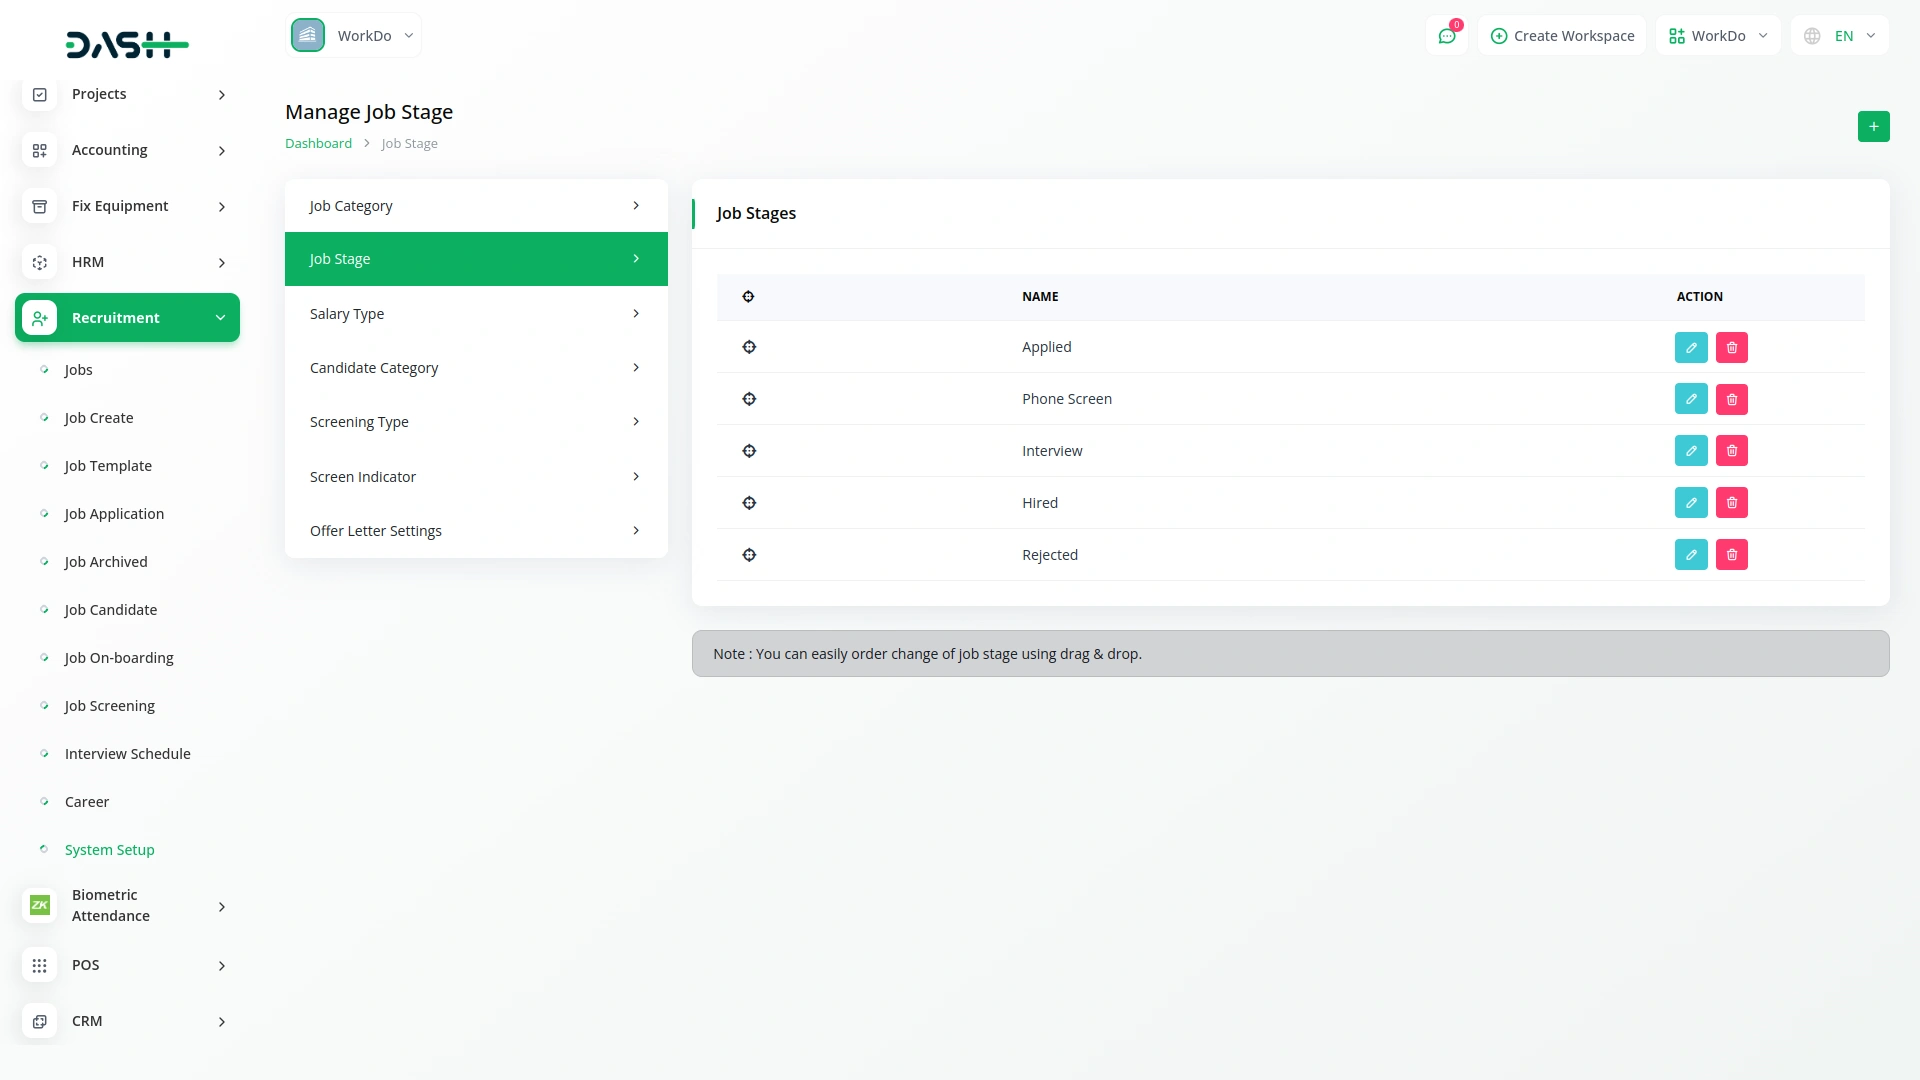
Task: Open the chat messages icon
Action: pyautogui.click(x=1447, y=36)
